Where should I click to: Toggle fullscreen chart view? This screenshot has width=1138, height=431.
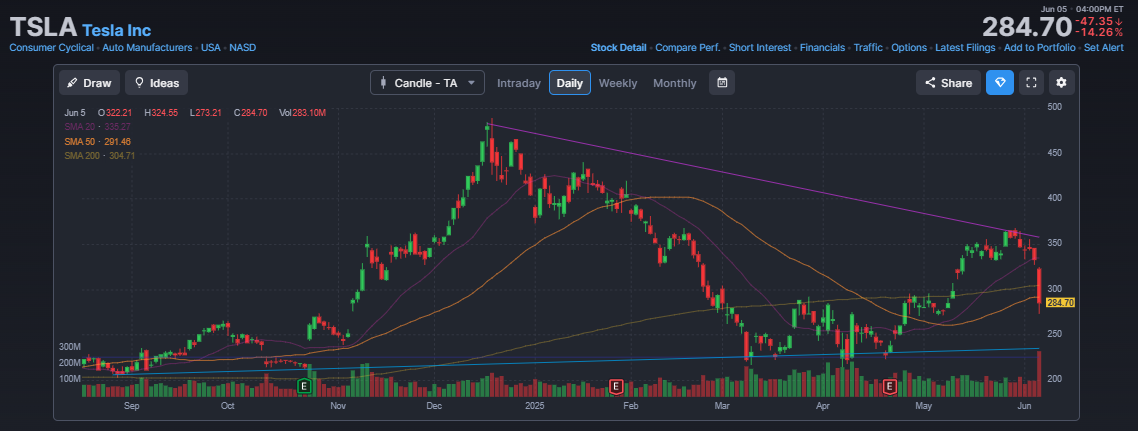pos(1030,83)
